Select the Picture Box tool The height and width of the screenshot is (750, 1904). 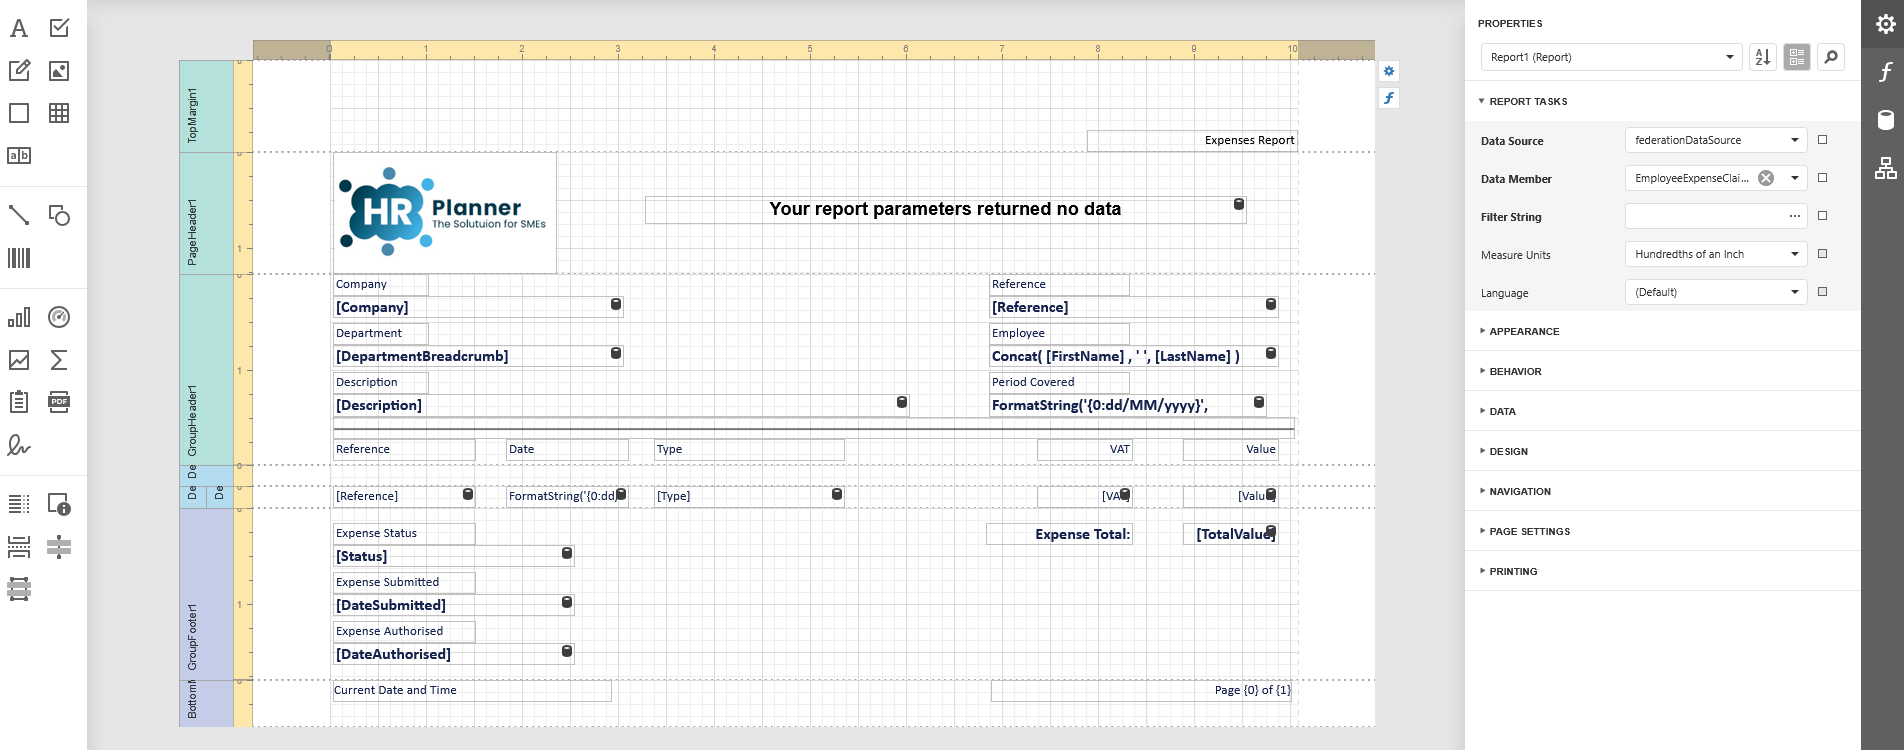click(x=59, y=71)
